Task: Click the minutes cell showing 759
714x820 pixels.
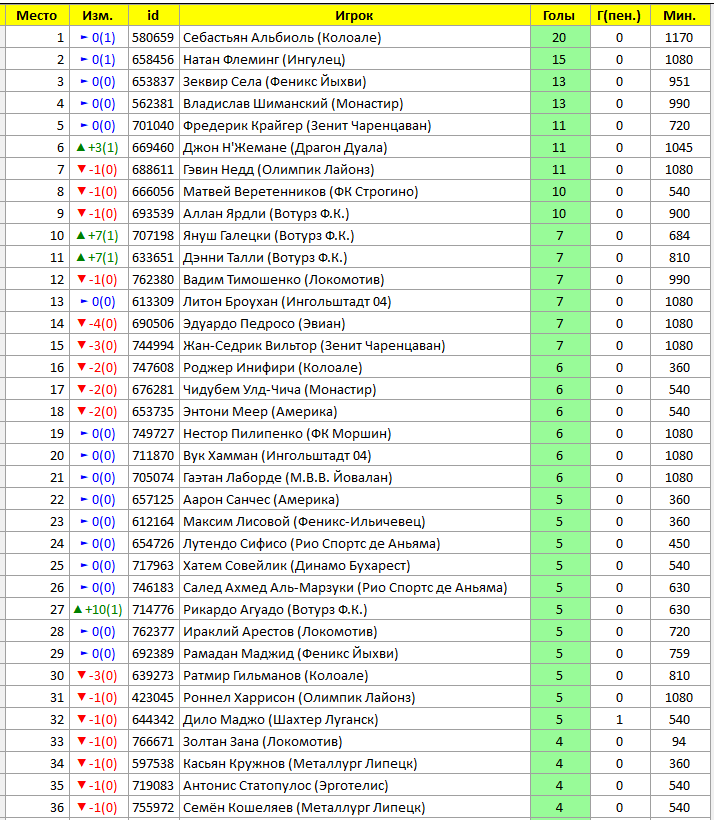Action: click(679, 654)
